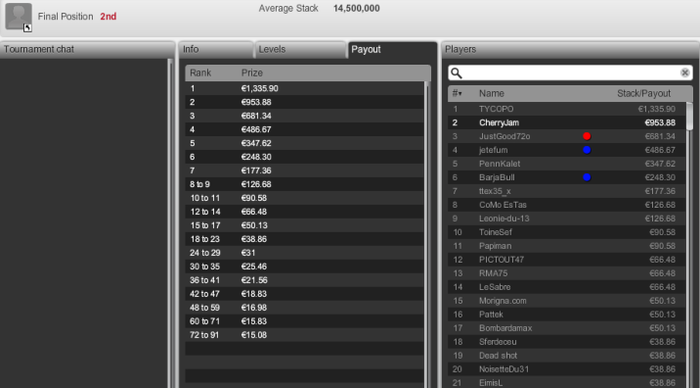The image size is (700, 388).
Task: Select player jetefum
Action: [567, 150]
